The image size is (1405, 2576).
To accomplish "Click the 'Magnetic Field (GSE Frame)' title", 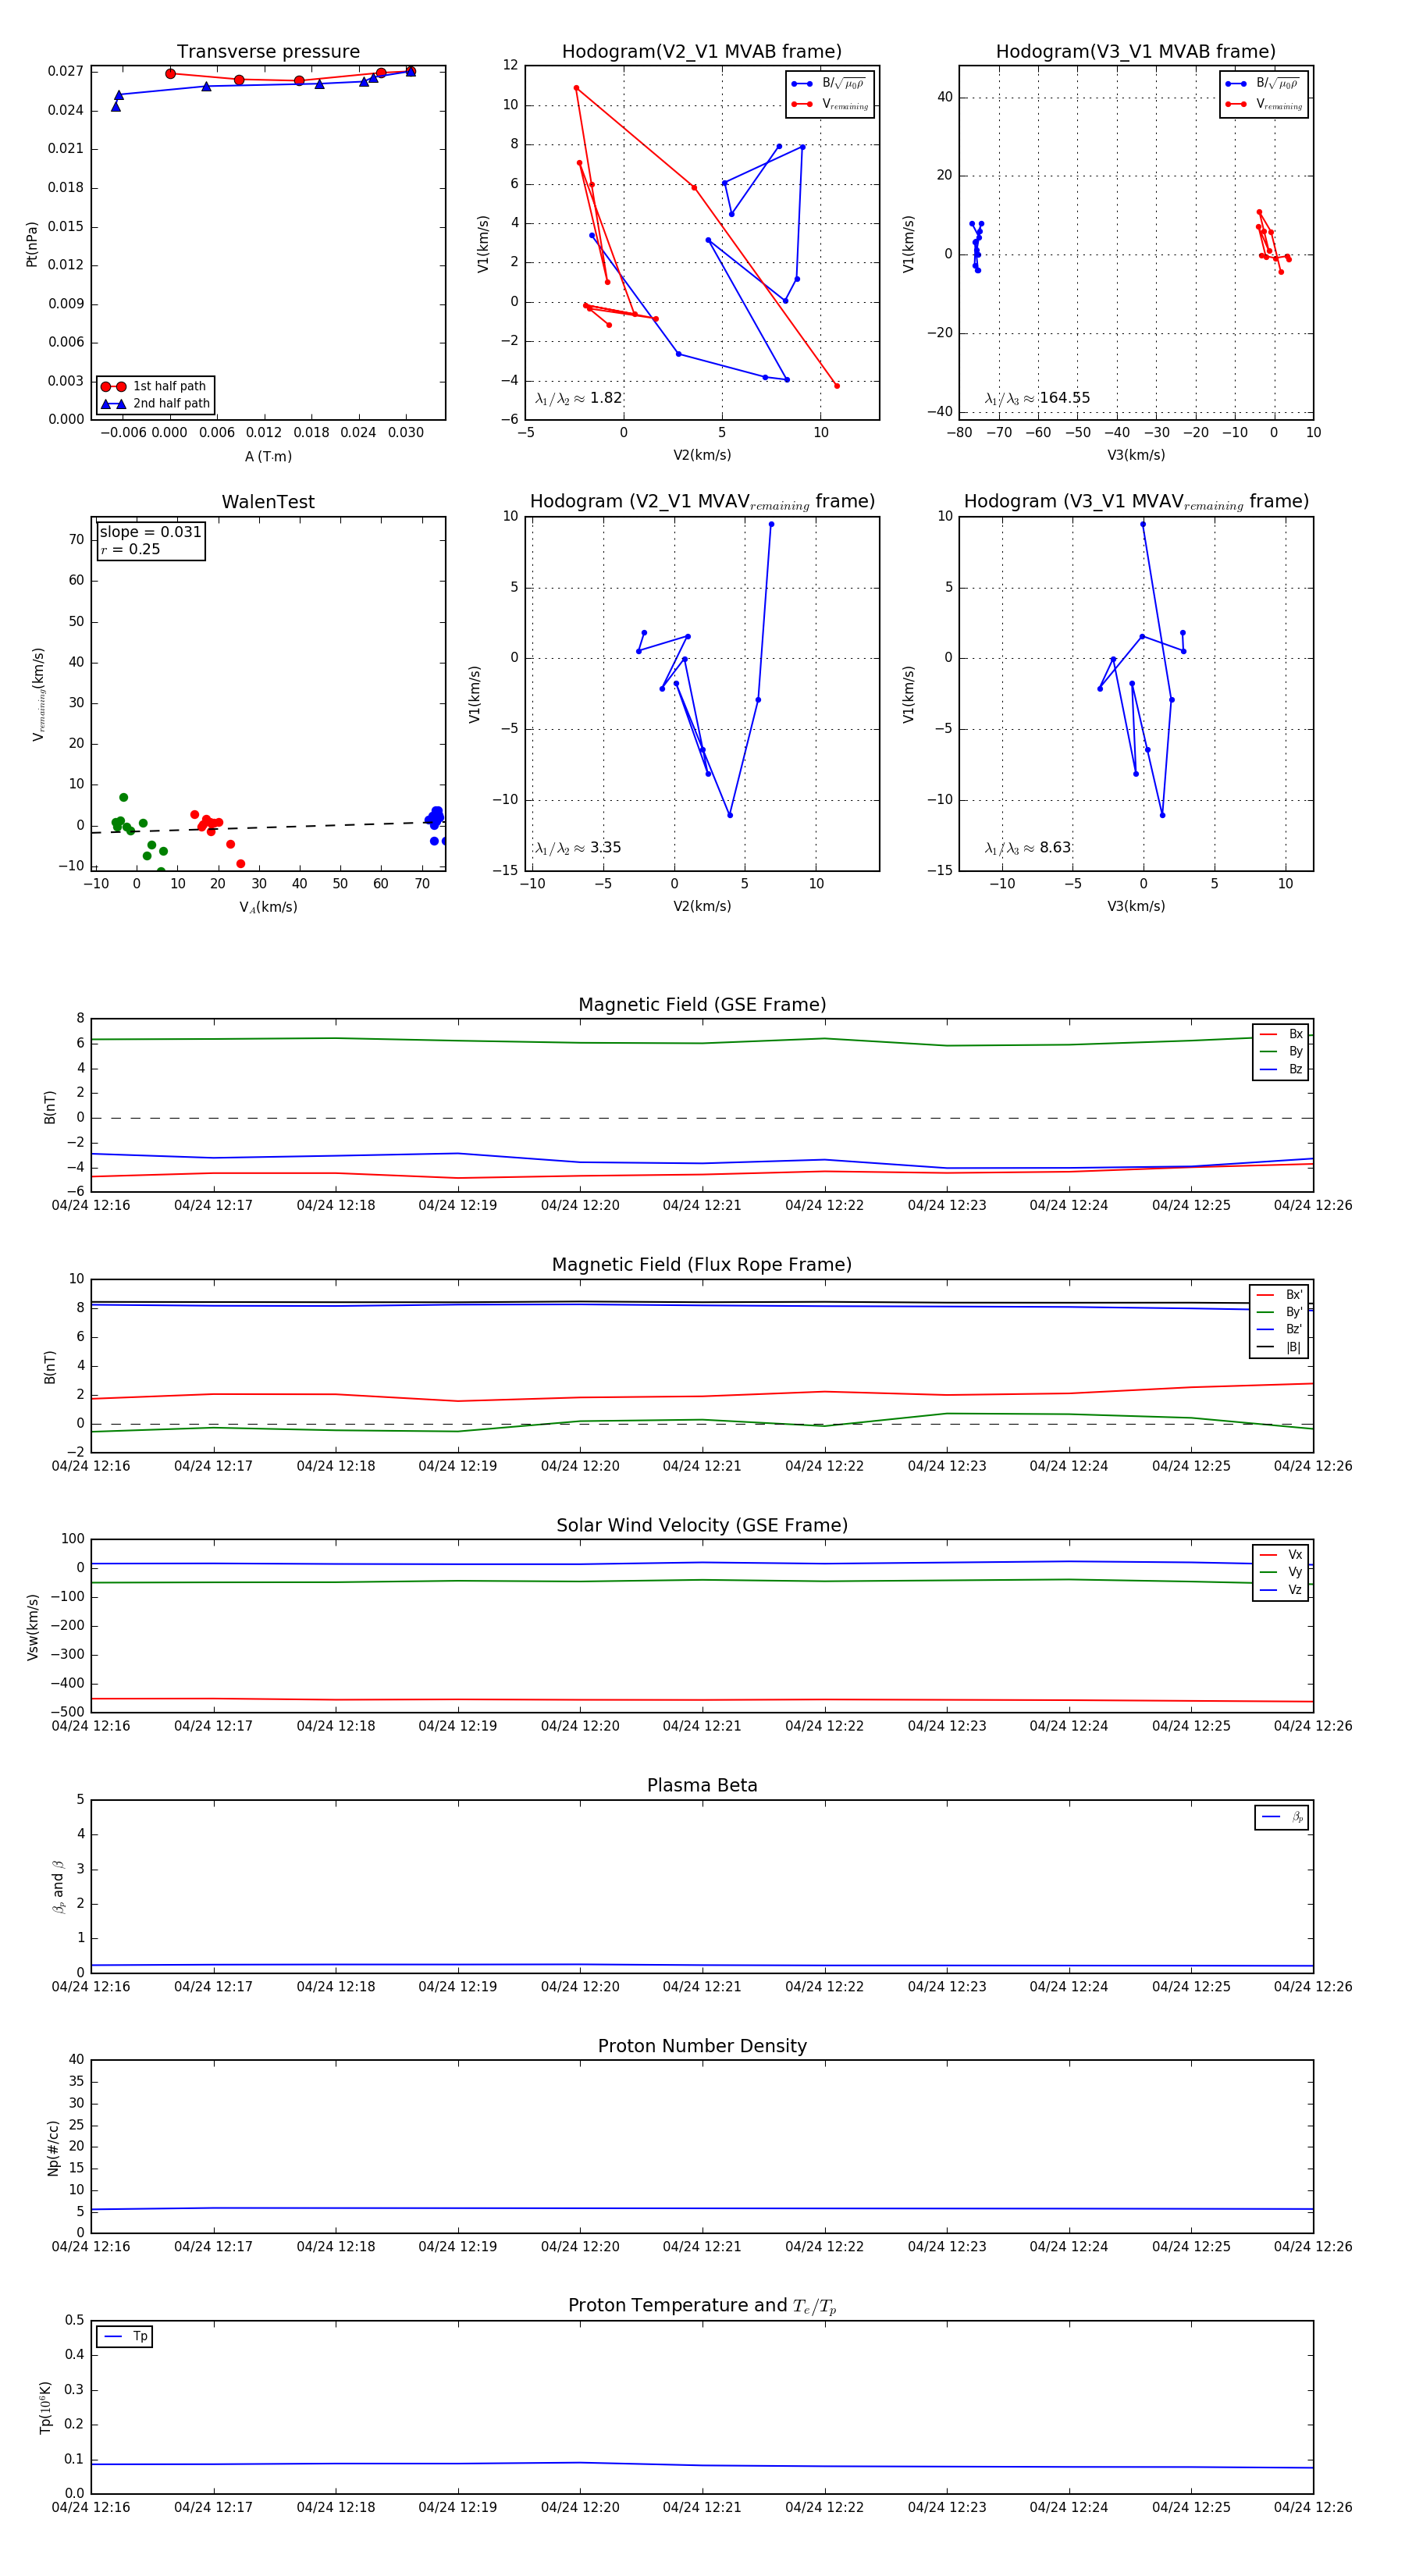I will tap(702, 1005).
